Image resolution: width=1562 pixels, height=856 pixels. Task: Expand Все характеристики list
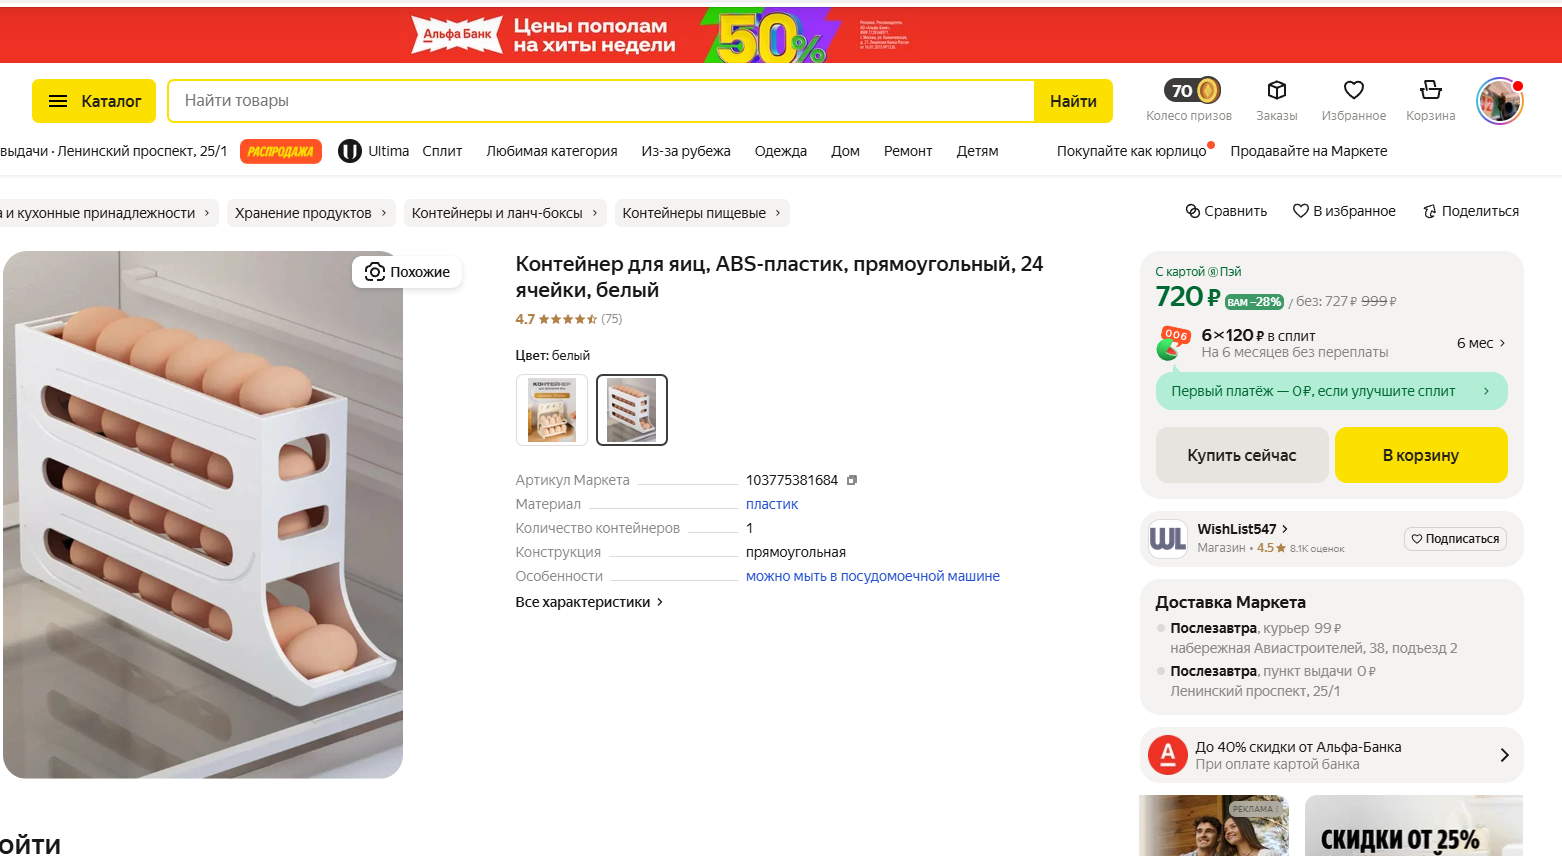pyautogui.click(x=589, y=602)
